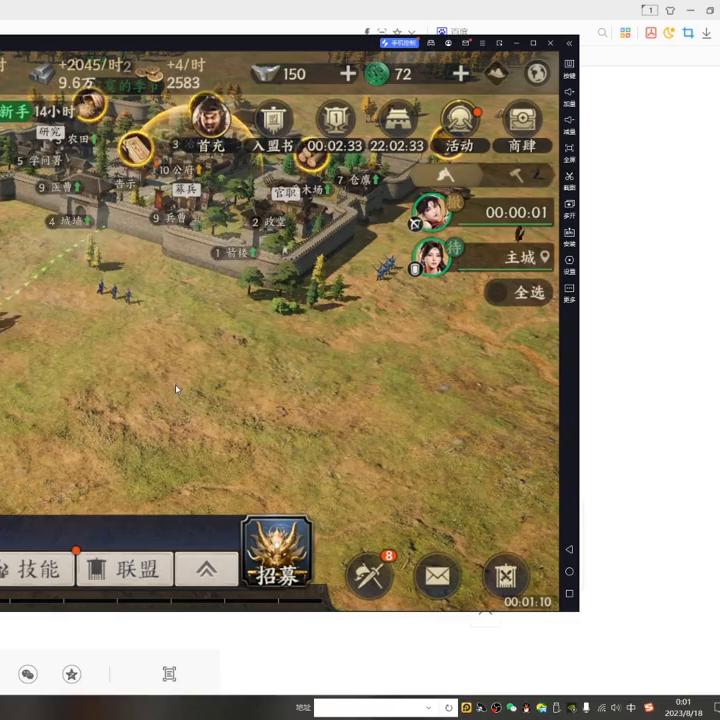Image resolution: width=720 pixels, height=720 pixels.
Task: Open the browser search magnifier icon
Action: click(x=602, y=33)
